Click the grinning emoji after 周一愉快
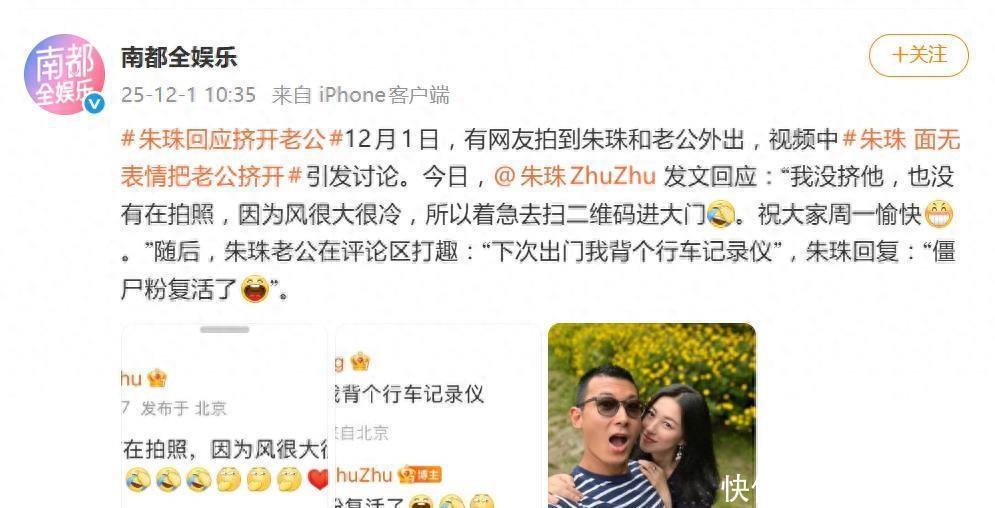The height and width of the screenshot is (508, 995). click(938, 214)
